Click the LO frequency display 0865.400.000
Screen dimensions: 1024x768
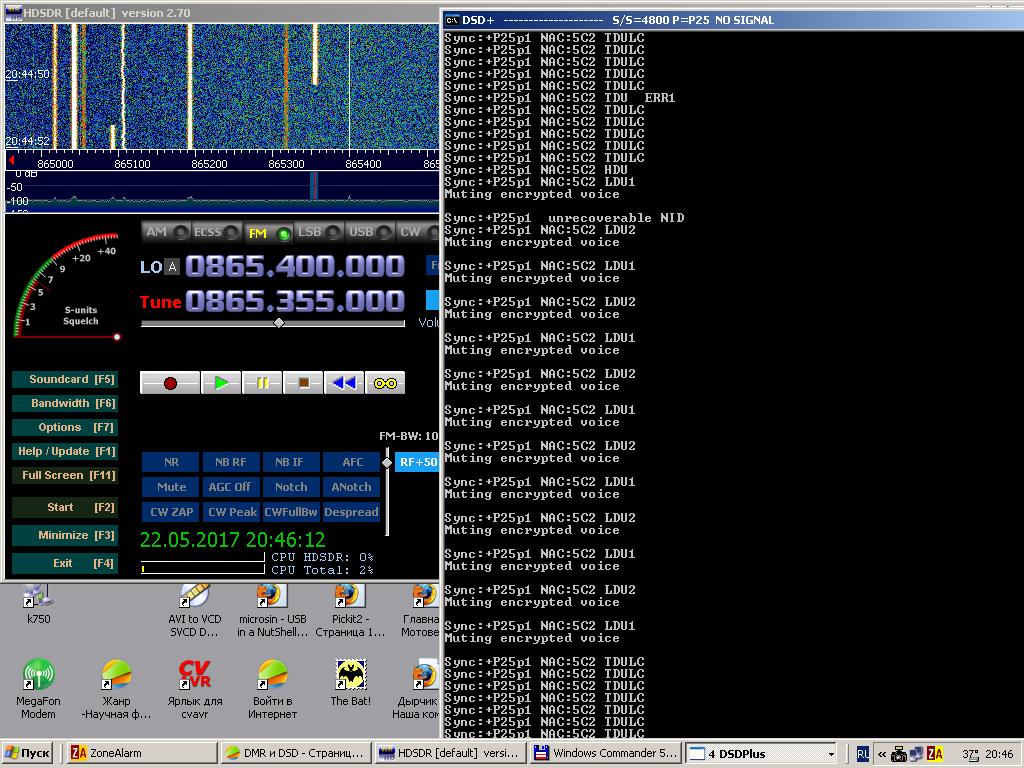click(295, 266)
